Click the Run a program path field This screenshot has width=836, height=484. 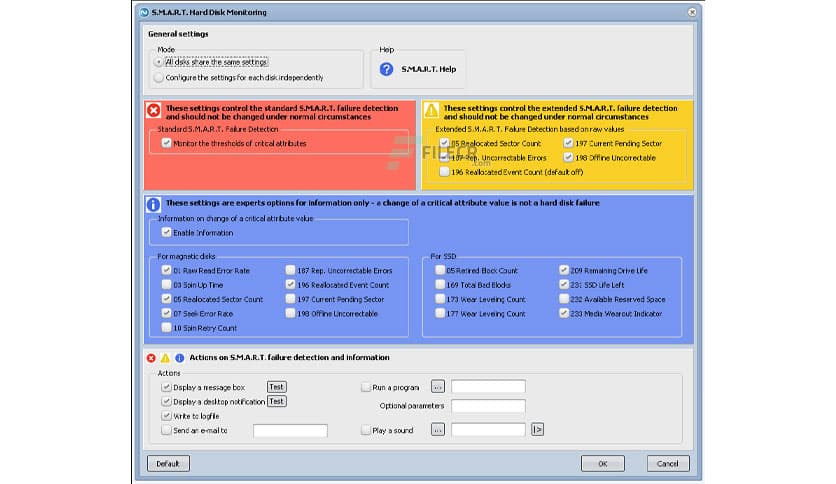click(x=488, y=386)
